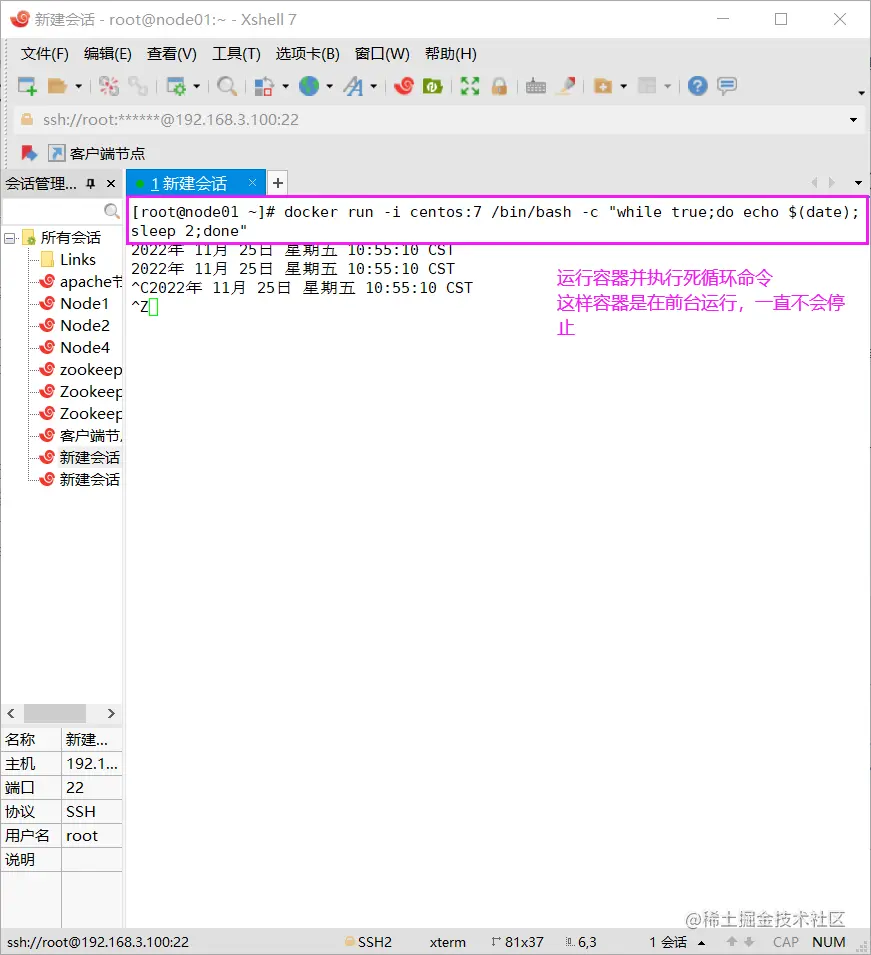Select the Links folder in tree
The image size is (871, 955).
pos(69,260)
